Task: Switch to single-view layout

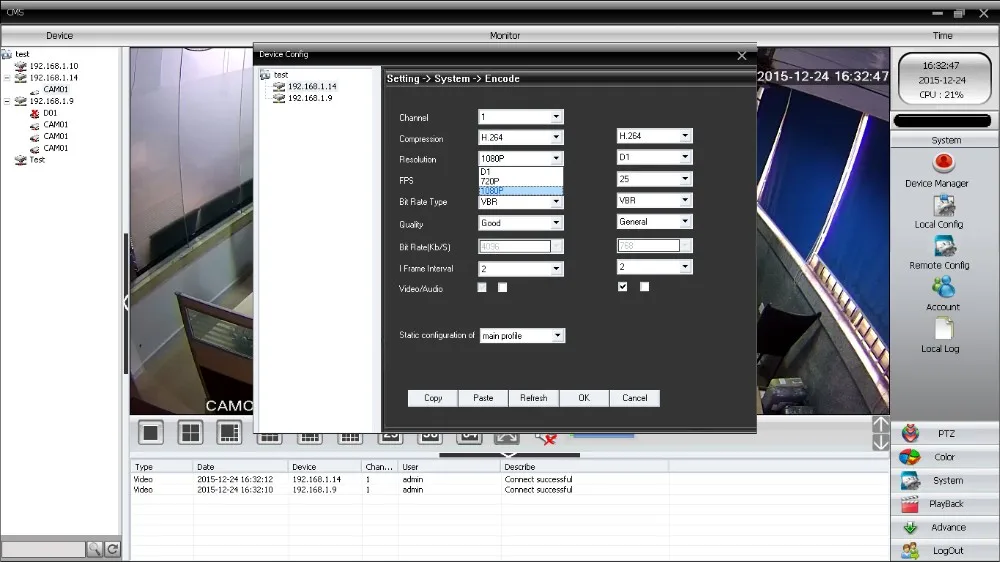Action: click(151, 432)
